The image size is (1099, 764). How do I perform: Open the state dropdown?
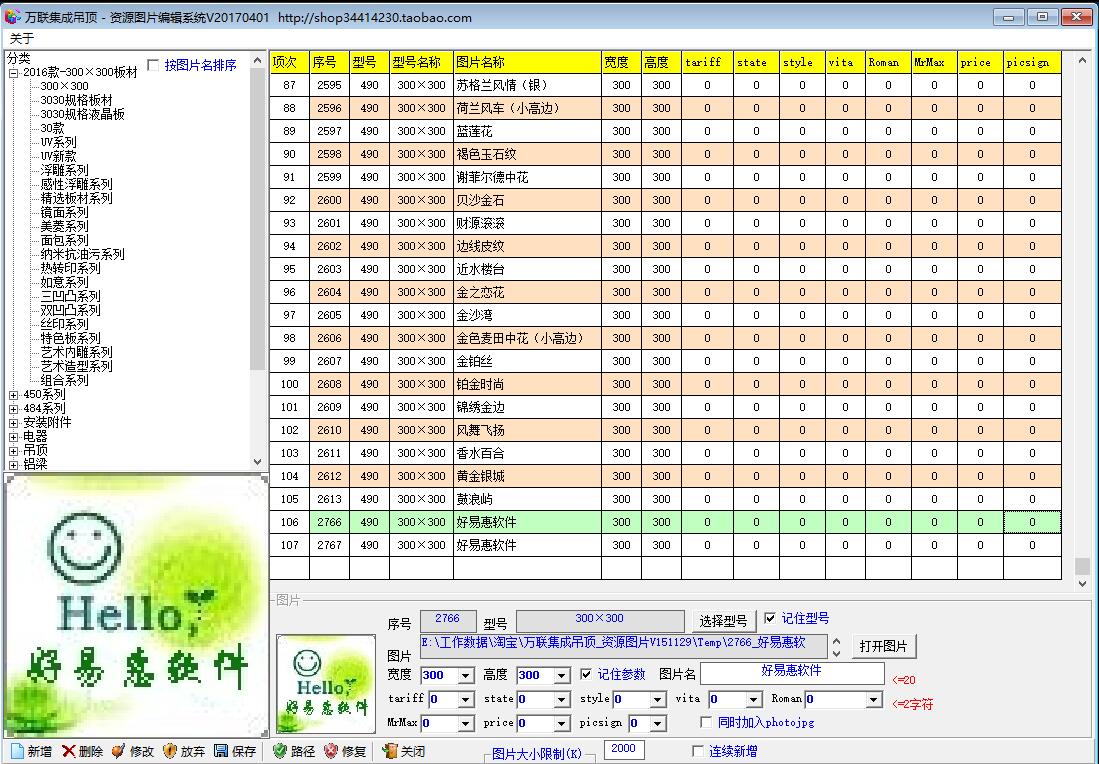pyautogui.click(x=561, y=700)
